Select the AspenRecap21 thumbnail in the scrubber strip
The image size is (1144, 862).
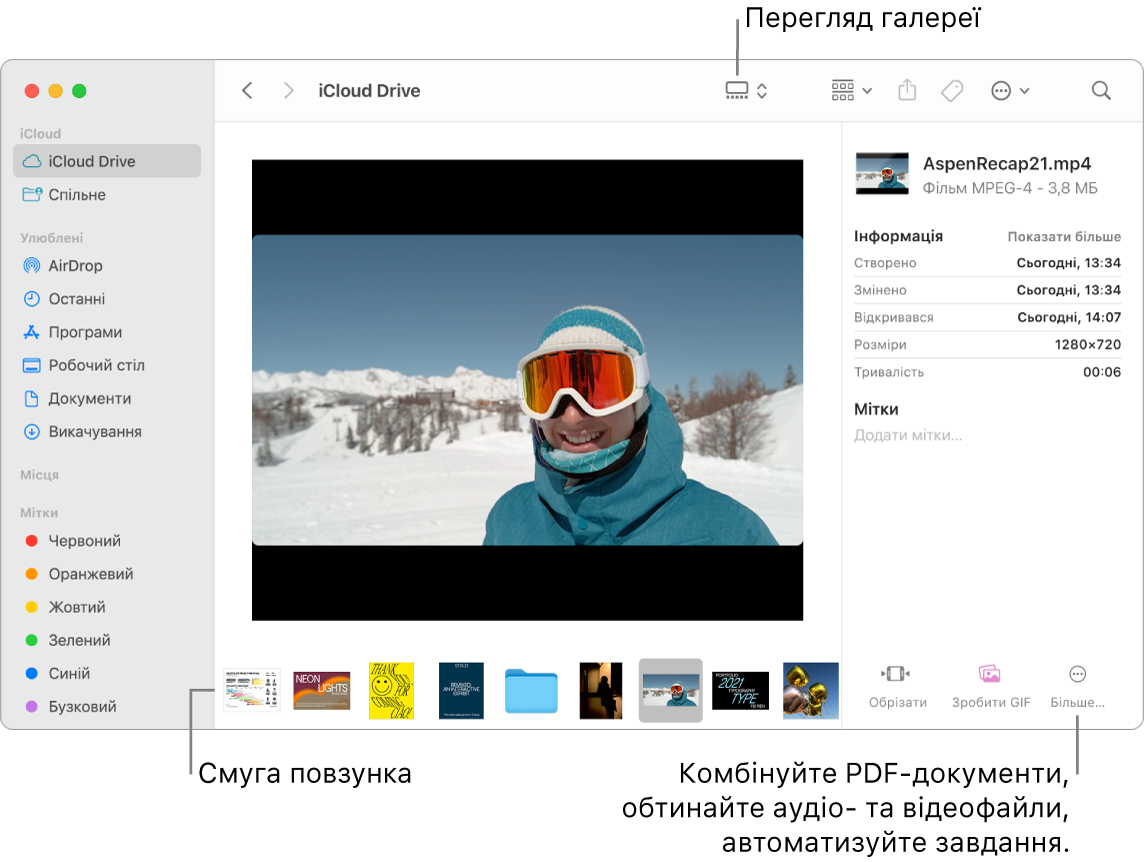tap(670, 690)
